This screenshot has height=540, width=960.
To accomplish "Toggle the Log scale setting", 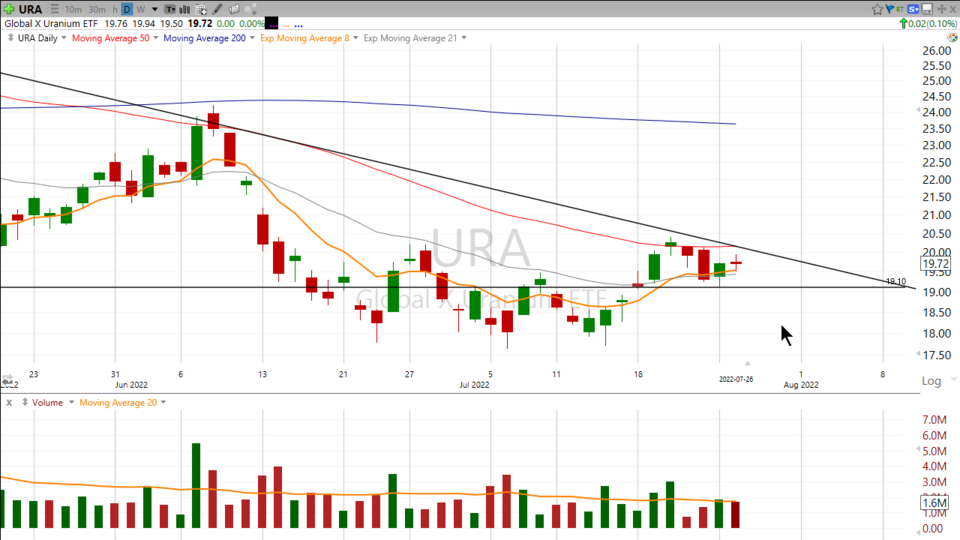I will point(931,381).
